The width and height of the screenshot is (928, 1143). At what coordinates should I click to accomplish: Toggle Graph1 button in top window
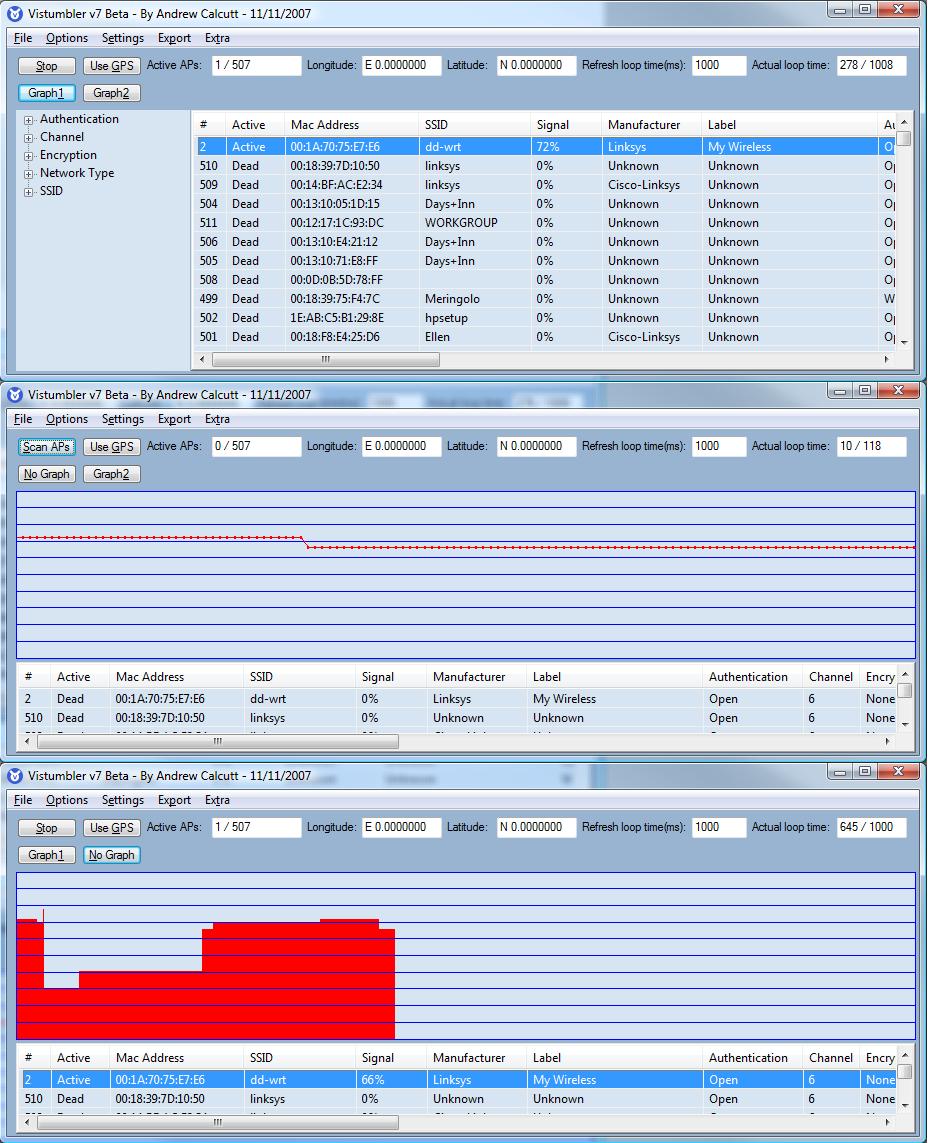(47, 93)
